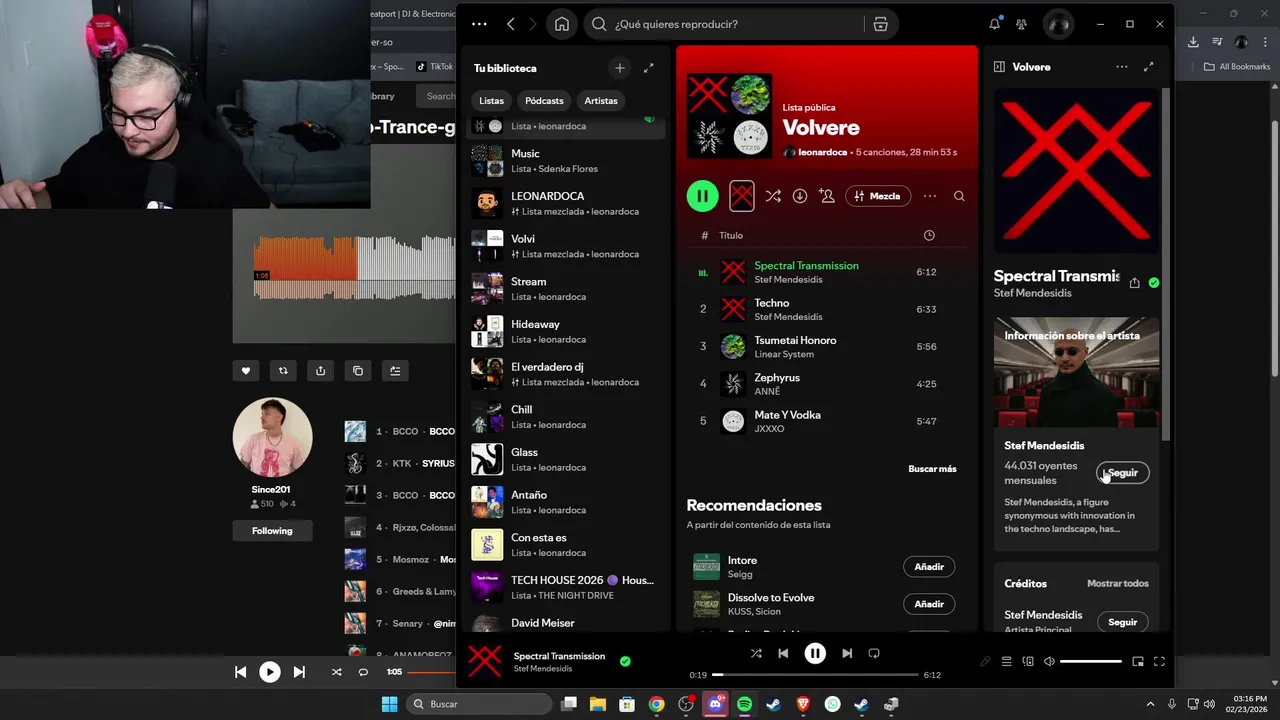Screen dimensions: 1280x720
Task: Click SoundCloud waveform to seek
Action: coord(355,268)
